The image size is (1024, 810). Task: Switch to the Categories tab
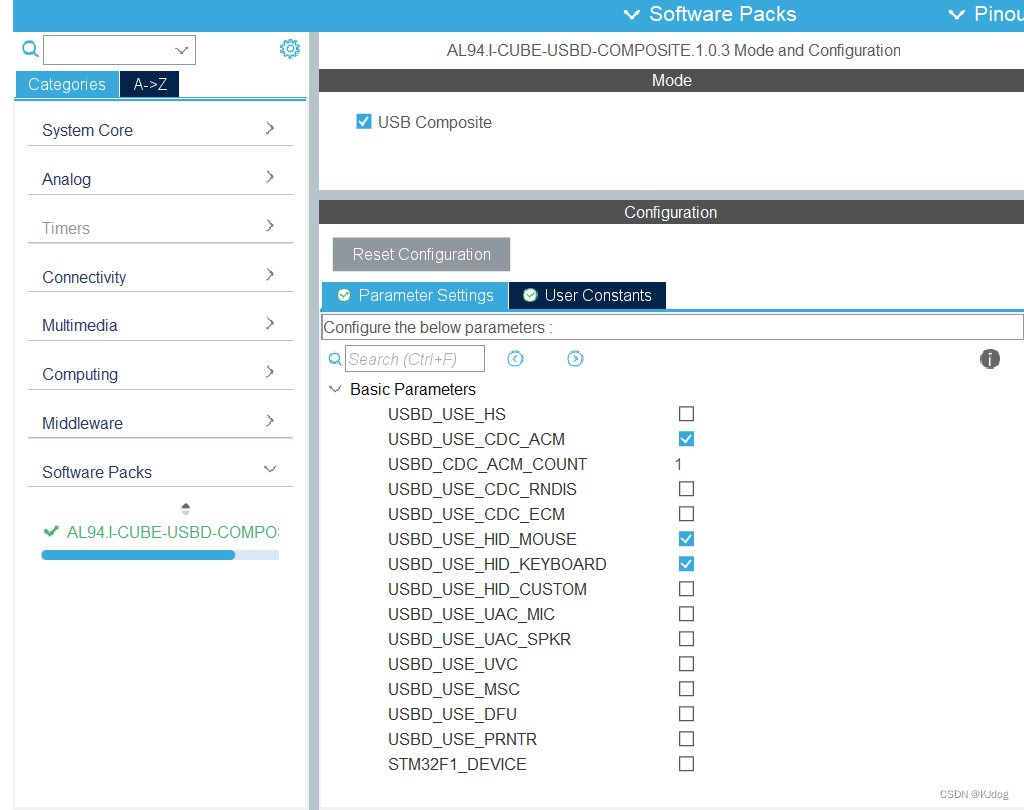[x=67, y=84]
